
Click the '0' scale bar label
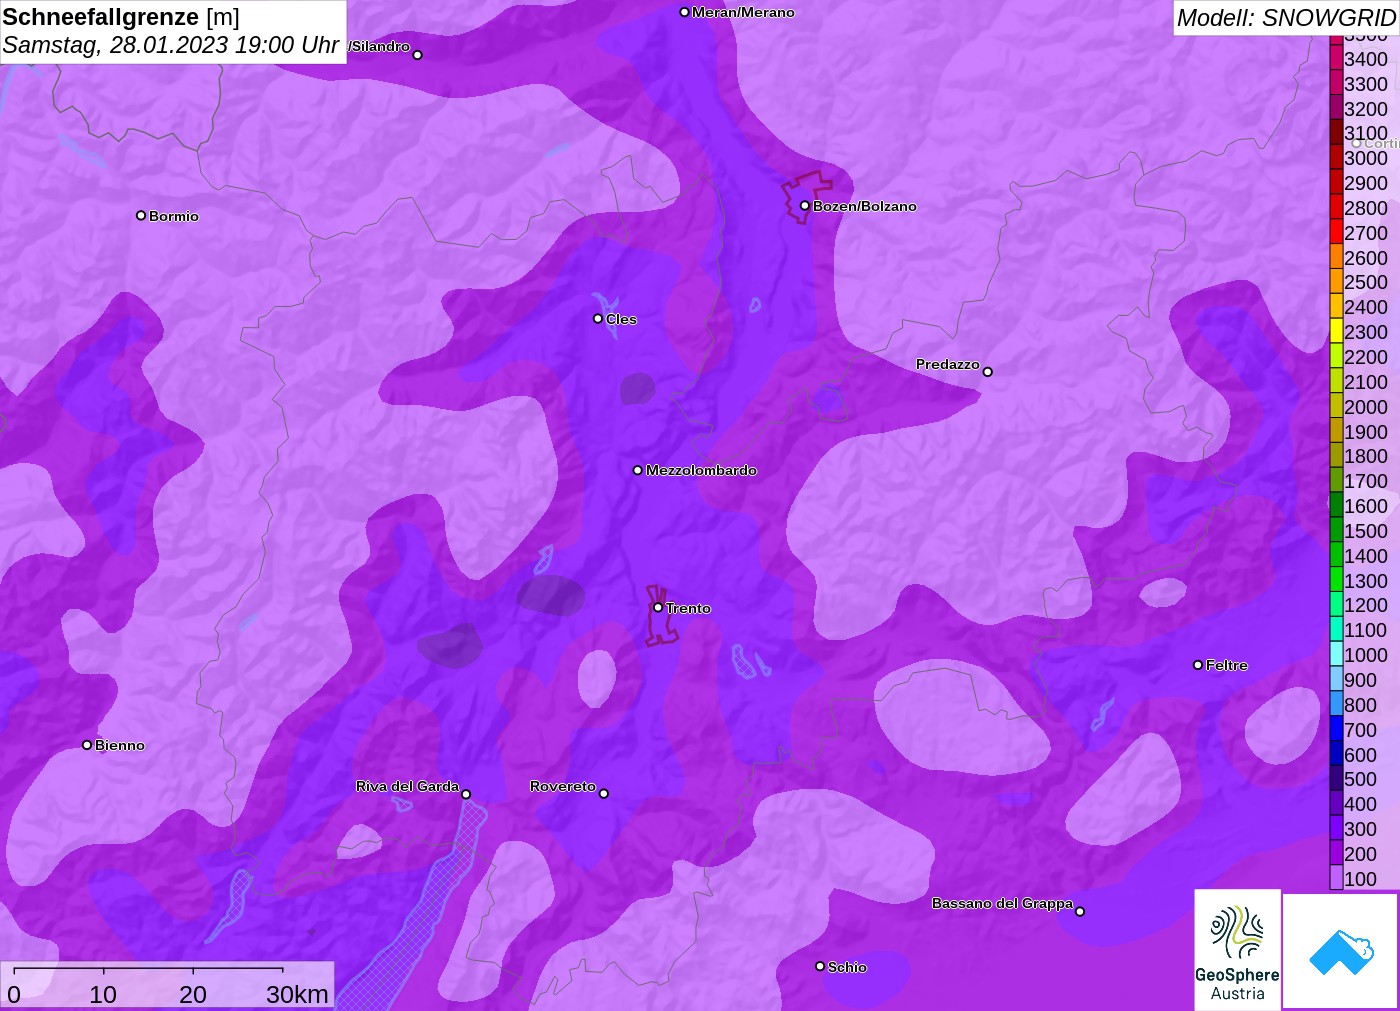pos(14,994)
